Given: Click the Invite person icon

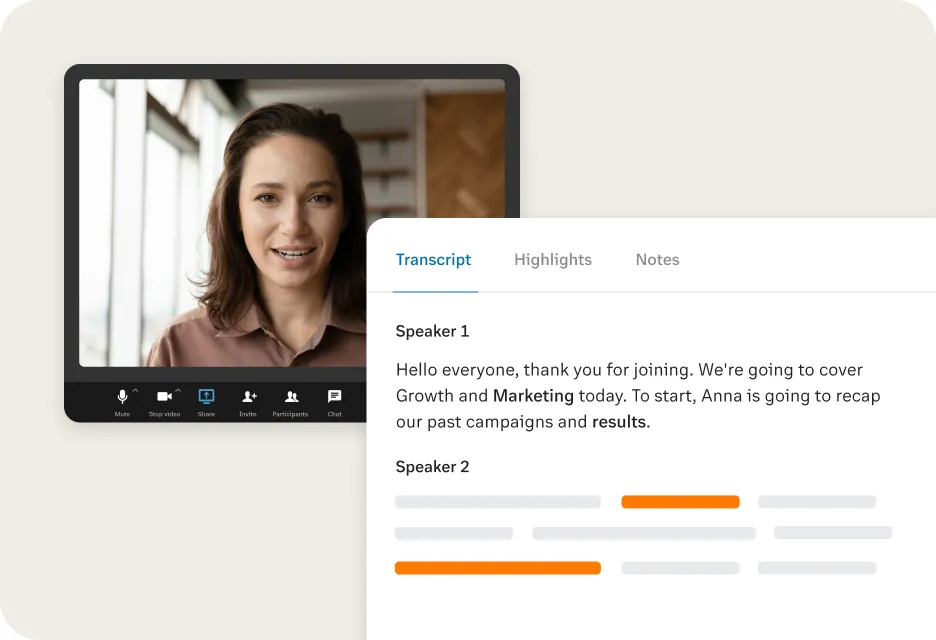Looking at the screenshot, I should [249, 396].
